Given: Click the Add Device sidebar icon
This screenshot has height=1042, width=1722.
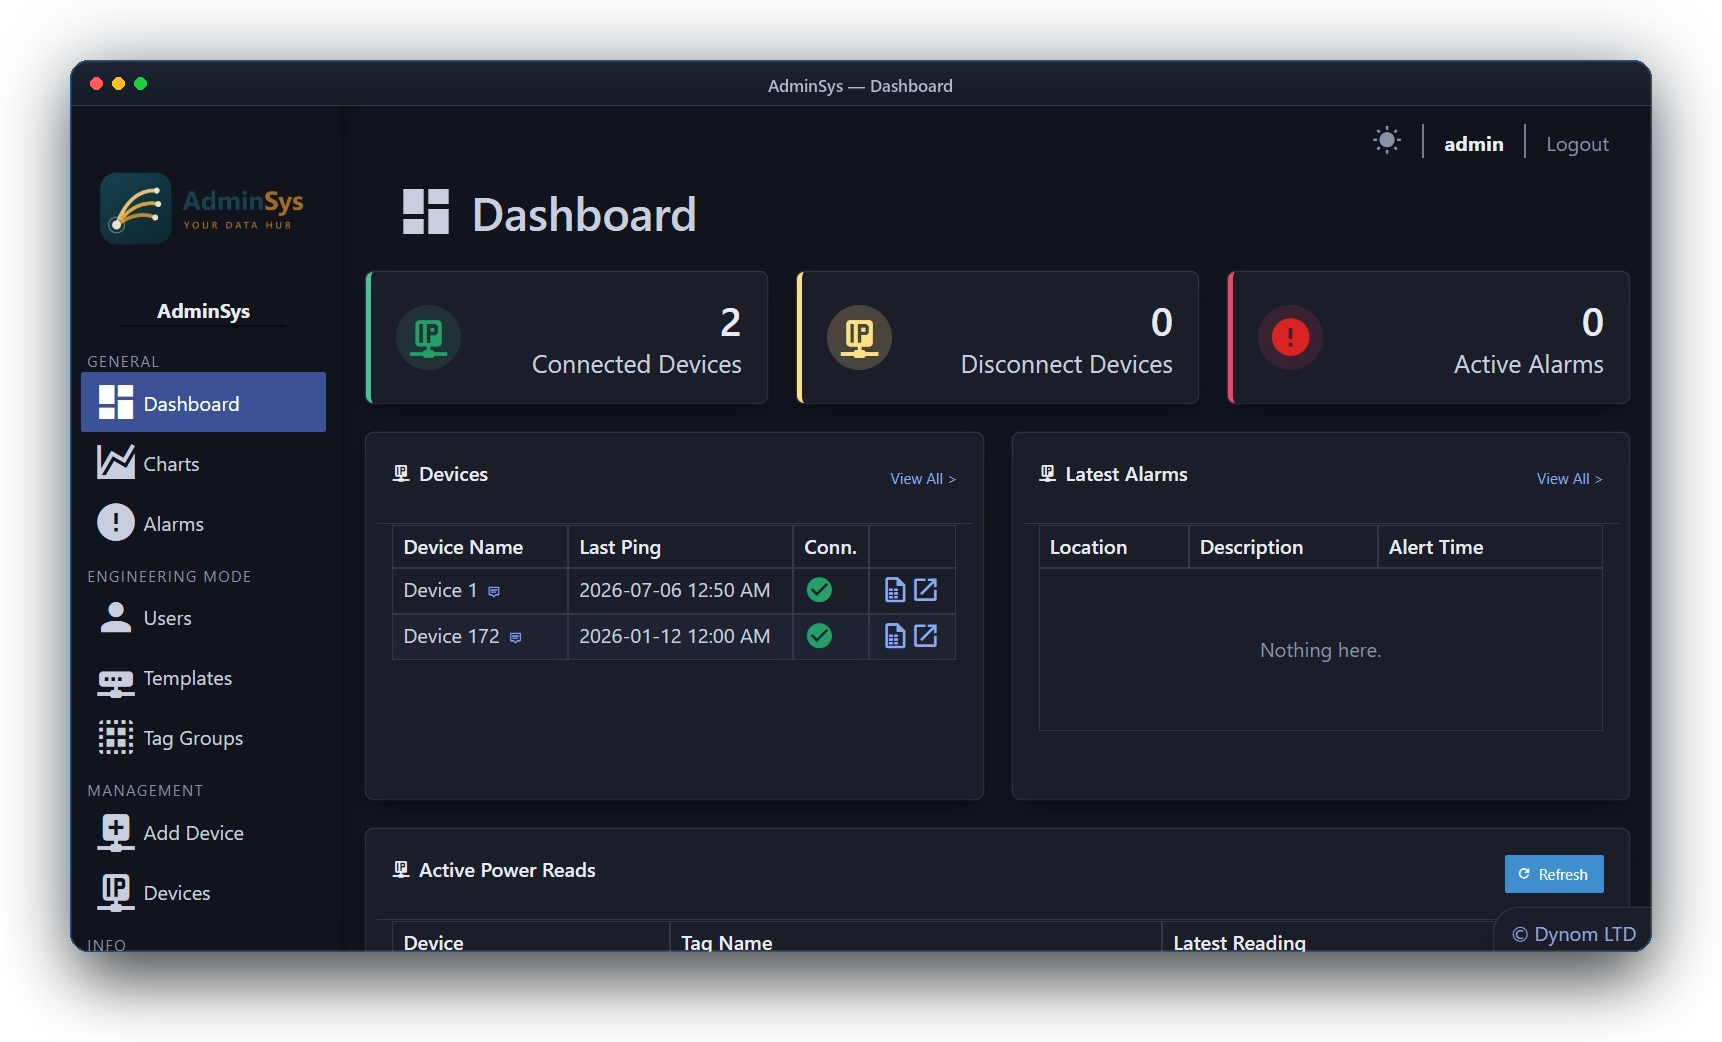Looking at the screenshot, I should [x=115, y=832].
